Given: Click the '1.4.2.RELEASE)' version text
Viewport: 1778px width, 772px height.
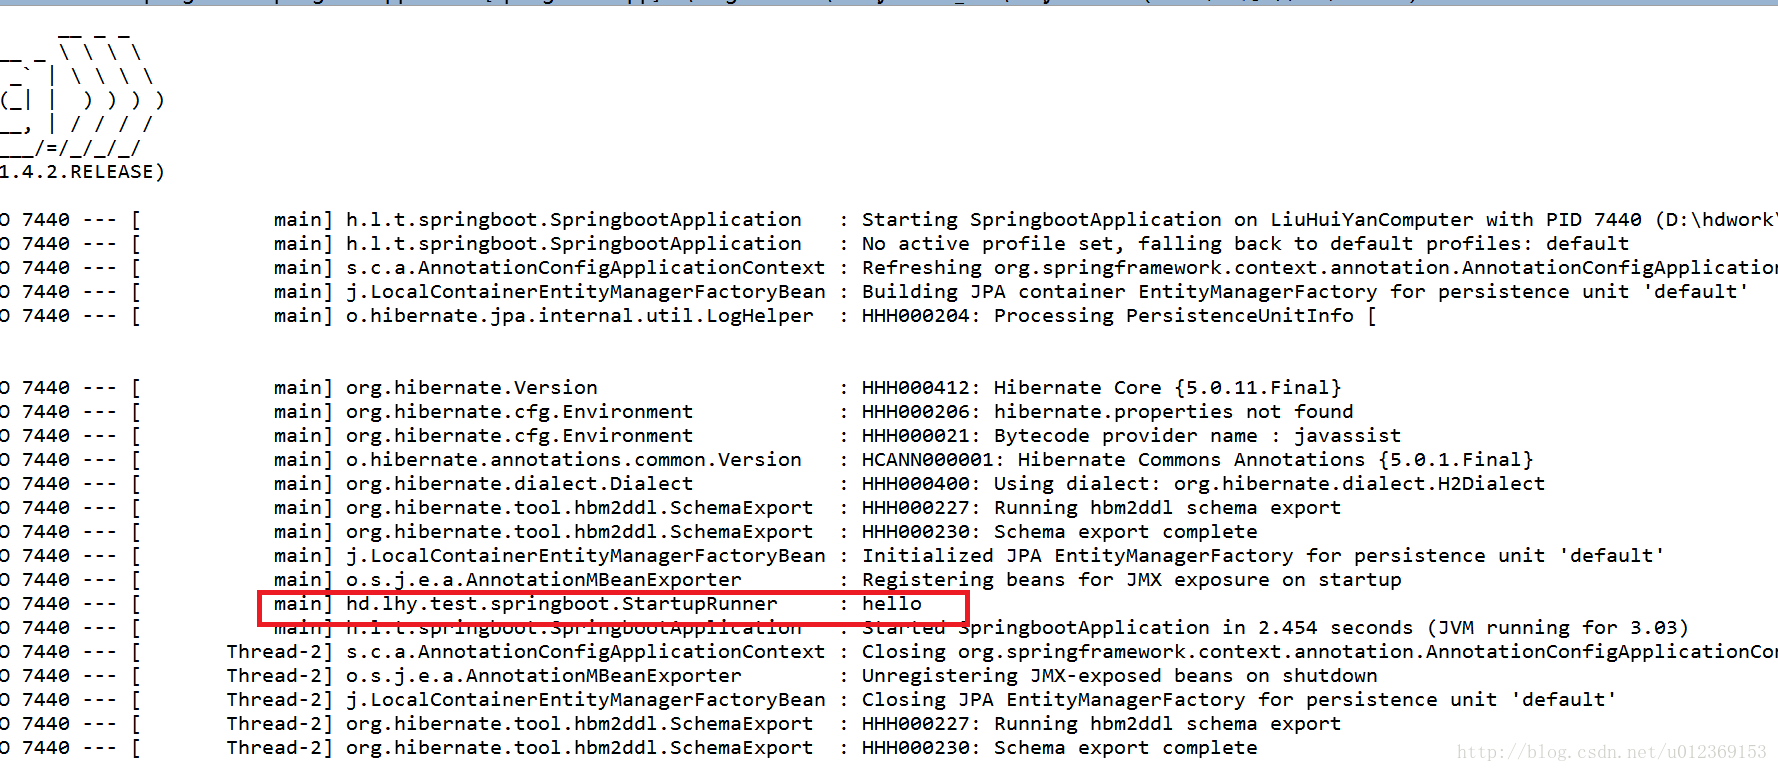Looking at the screenshot, I should (82, 172).
